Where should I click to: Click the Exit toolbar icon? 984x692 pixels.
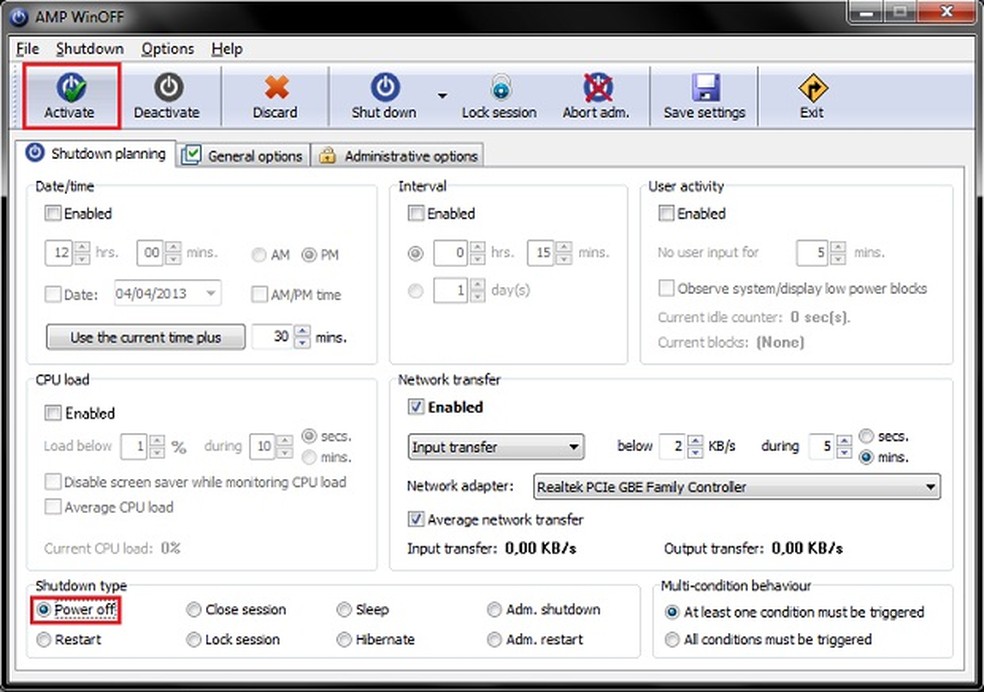coord(813,88)
